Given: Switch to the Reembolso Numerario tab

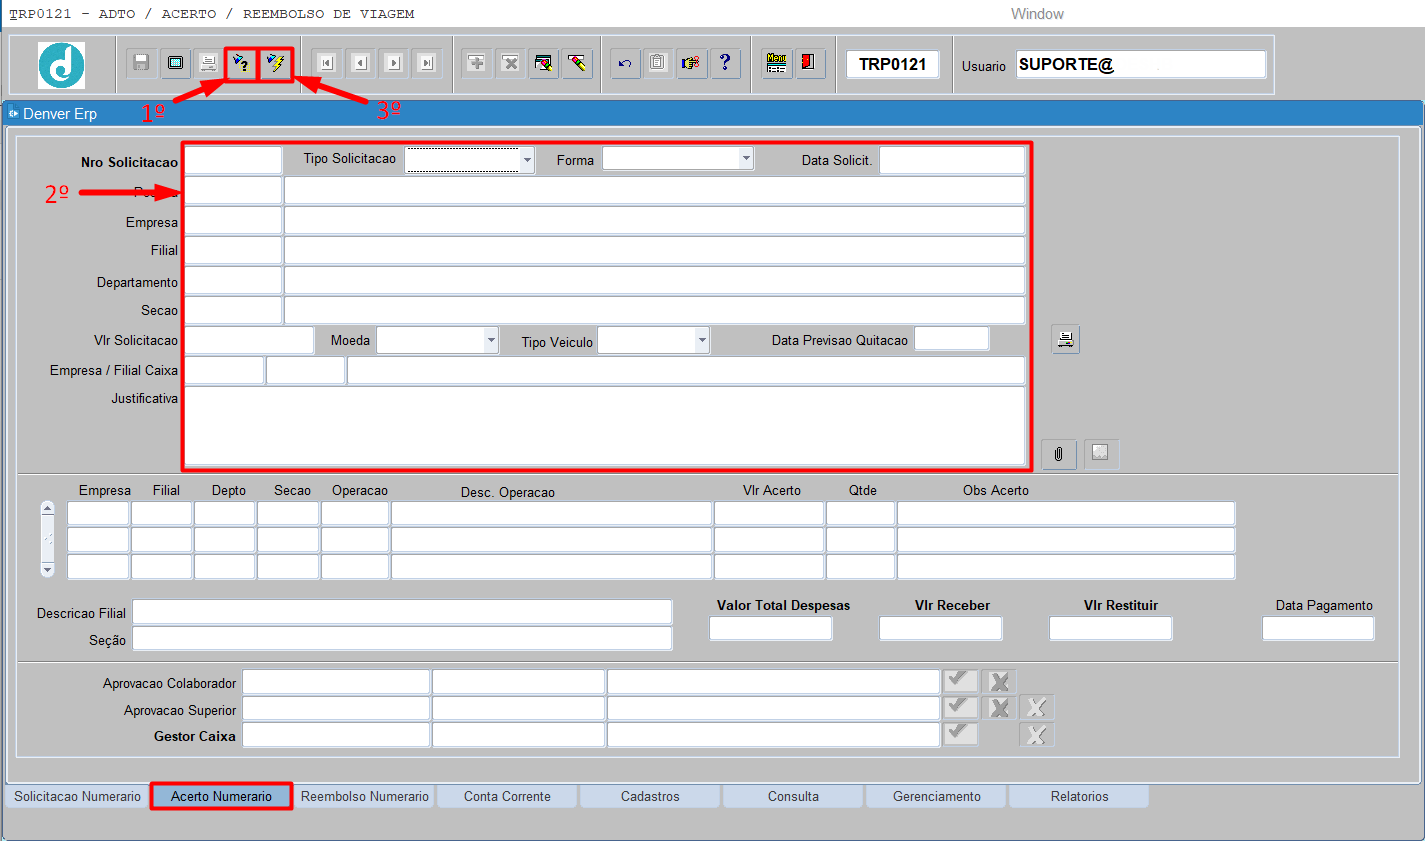Looking at the screenshot, I should coord(364,797).
